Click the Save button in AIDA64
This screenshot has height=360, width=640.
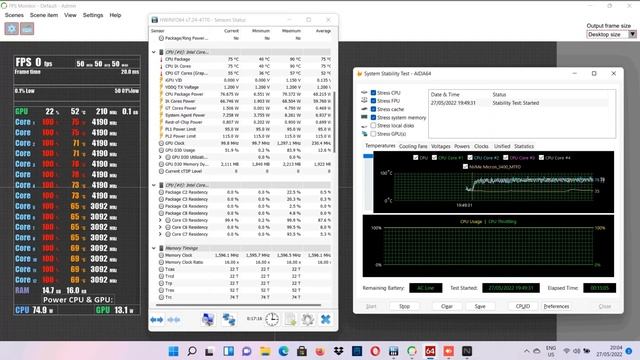pos(480,306)
